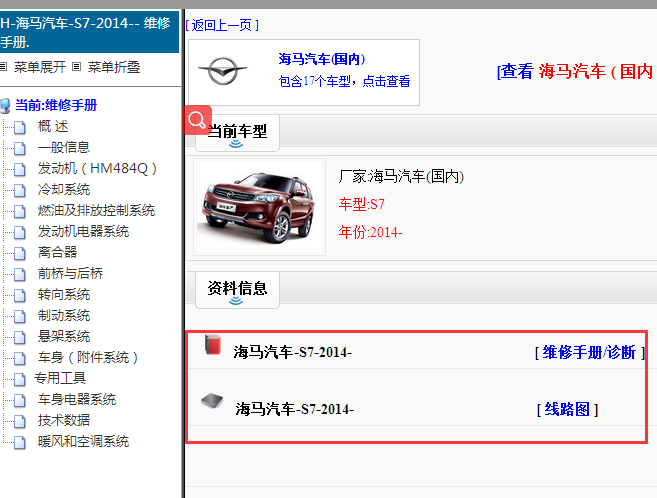Open the 线路图 link
Screen dimensions: 657x498
coord(567,409)
